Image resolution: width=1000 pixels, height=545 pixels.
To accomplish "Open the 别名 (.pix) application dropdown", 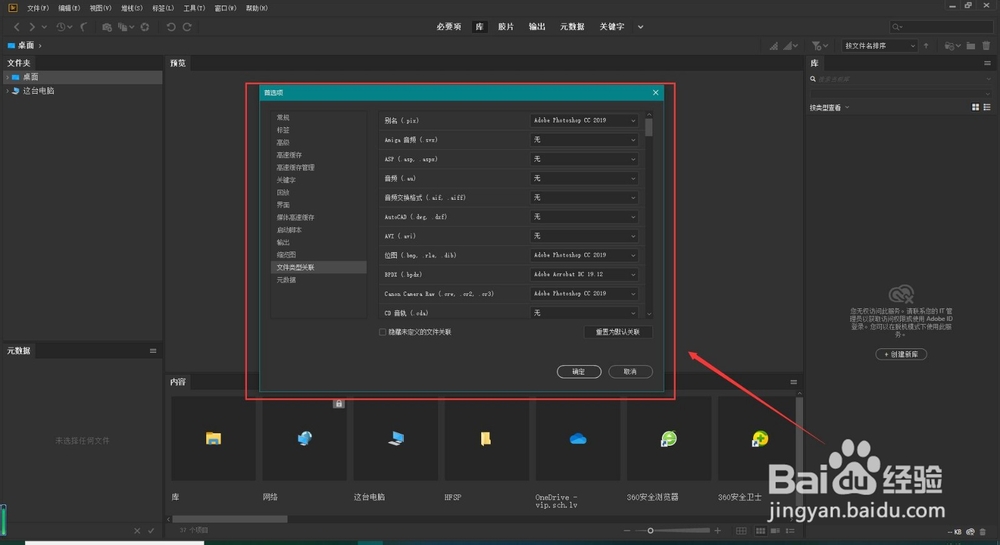I will click(x=584, y=120).
